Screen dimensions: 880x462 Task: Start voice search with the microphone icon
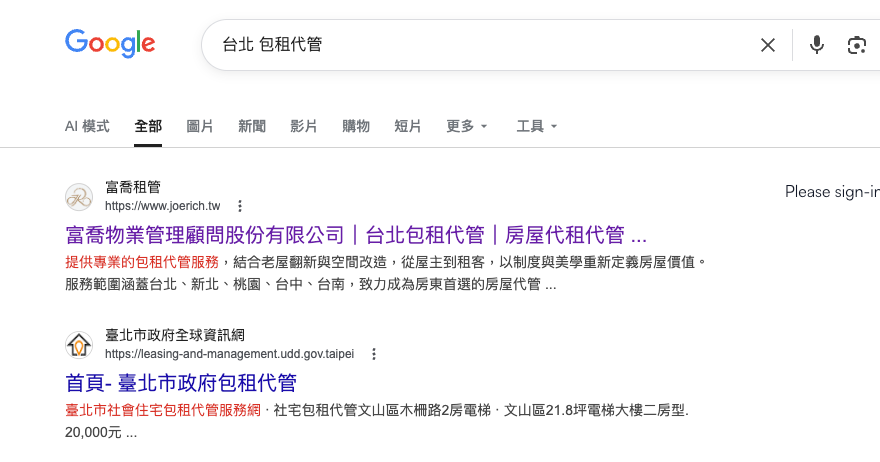[x=817, y=45]
